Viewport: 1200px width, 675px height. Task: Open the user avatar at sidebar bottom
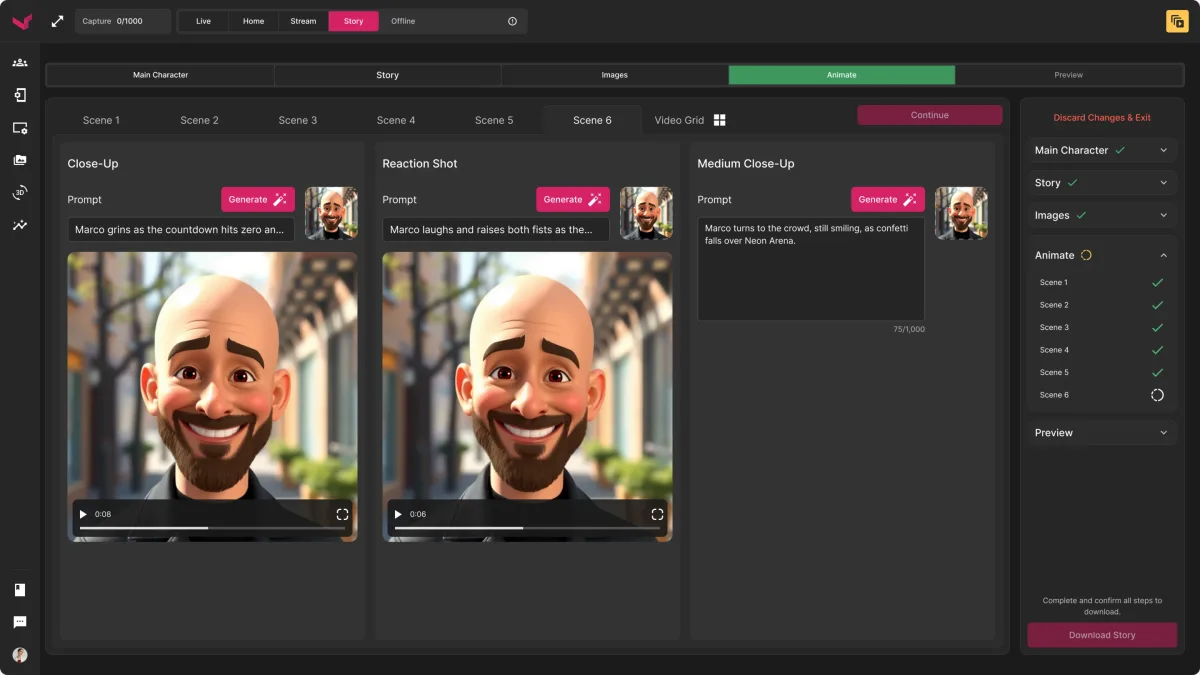20,655
